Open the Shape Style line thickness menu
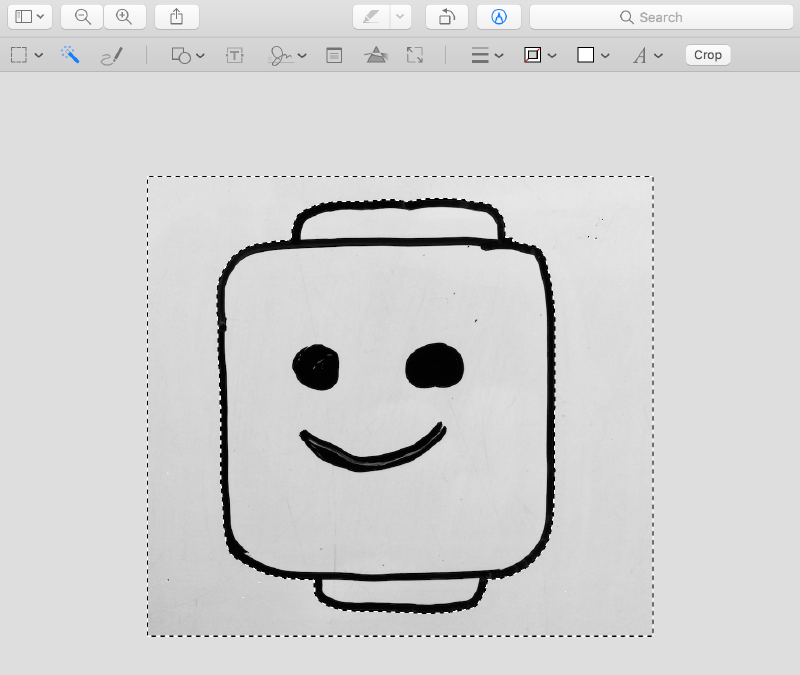Image resolution: width=800 pixels, height=675 pixels. (x=487, y=56)
